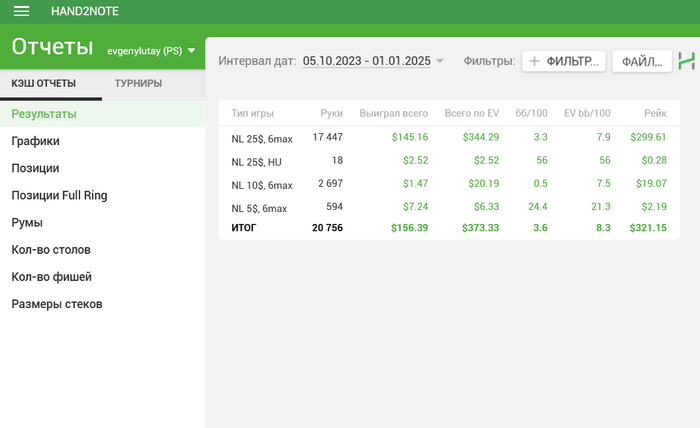Click the total winnings $156.39
Screen dimensions: 700x428
[x=409, y=228]
